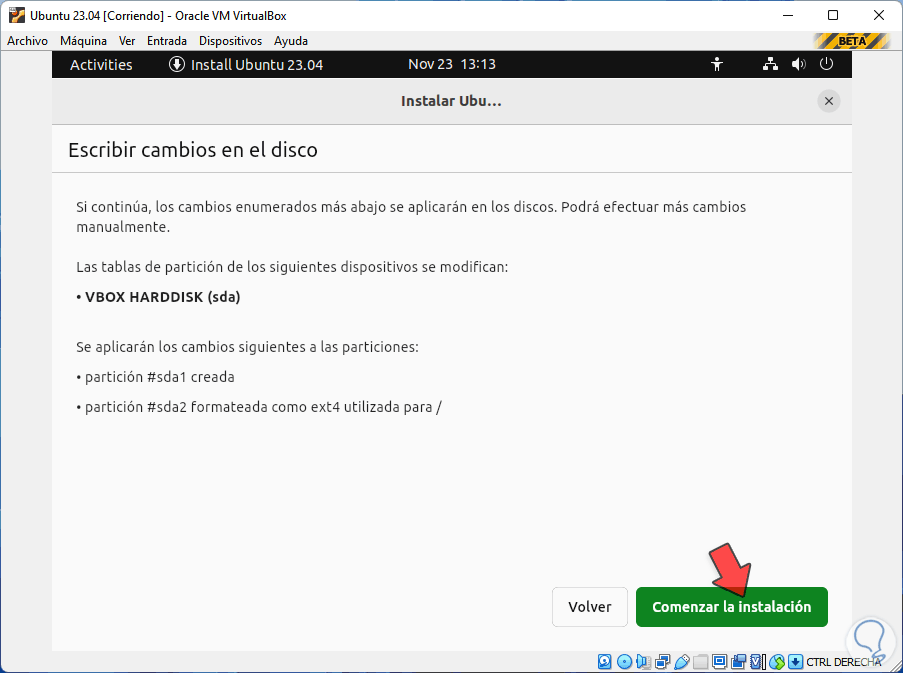Screen dimensions: 903x673
Task: Open the Entrada menu
Action: coord(167,41)
